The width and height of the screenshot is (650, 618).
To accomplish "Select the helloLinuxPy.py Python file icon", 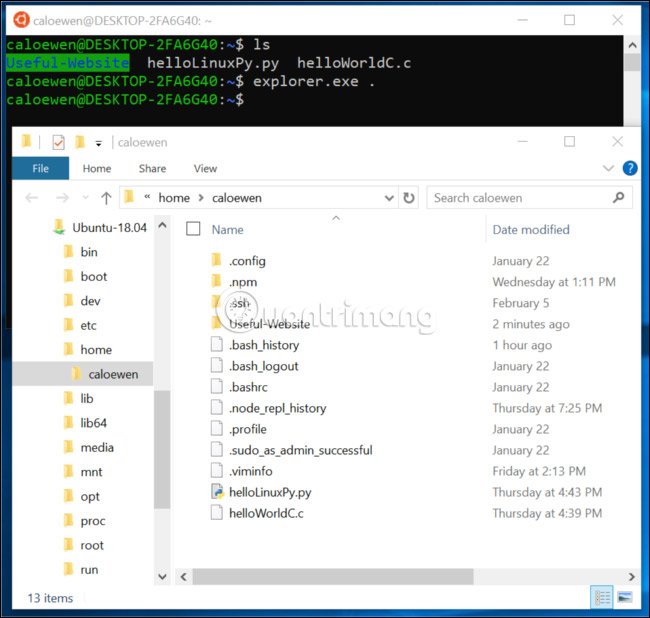I will (217, 492).
